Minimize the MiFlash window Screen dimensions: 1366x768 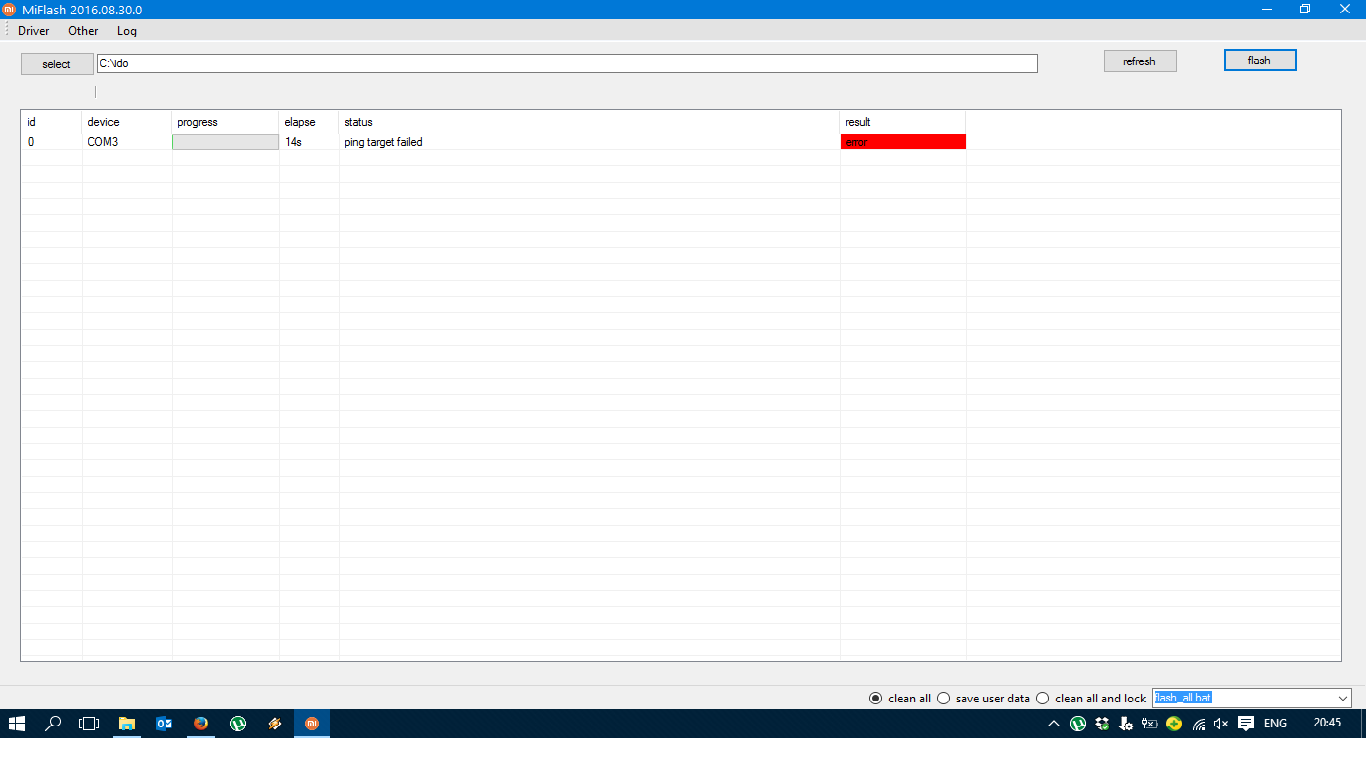tap(1266, 9)
